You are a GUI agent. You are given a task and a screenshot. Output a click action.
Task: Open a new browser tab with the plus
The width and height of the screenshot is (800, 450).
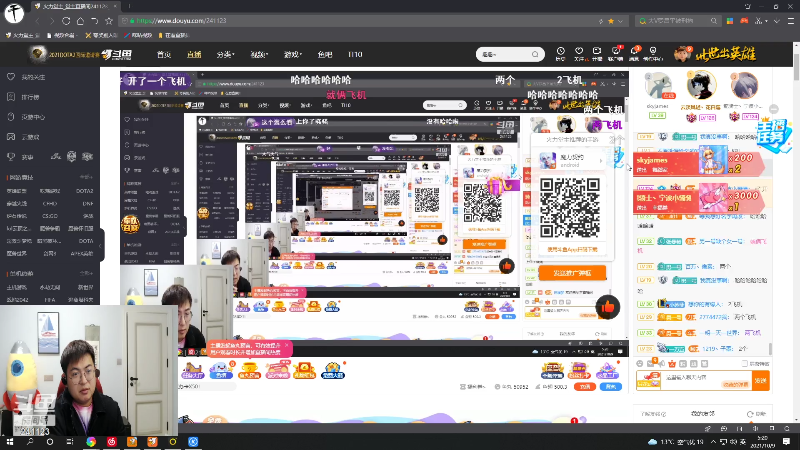[129, 6]
